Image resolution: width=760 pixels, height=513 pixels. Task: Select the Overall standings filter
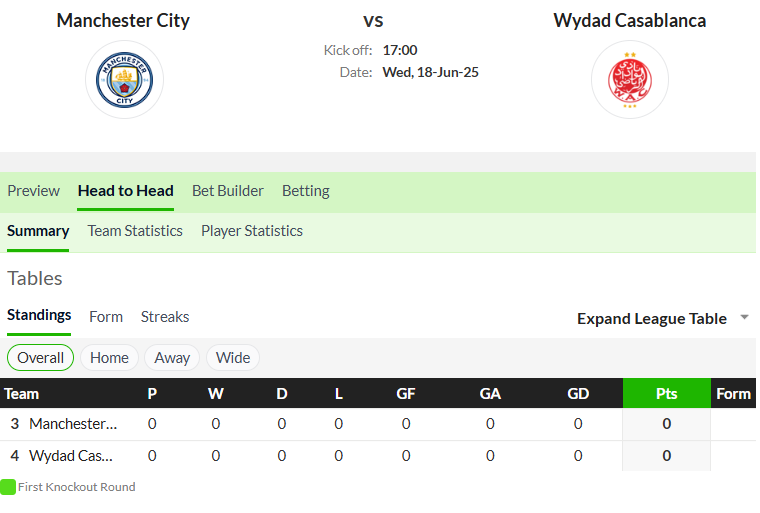pos(40,358)
